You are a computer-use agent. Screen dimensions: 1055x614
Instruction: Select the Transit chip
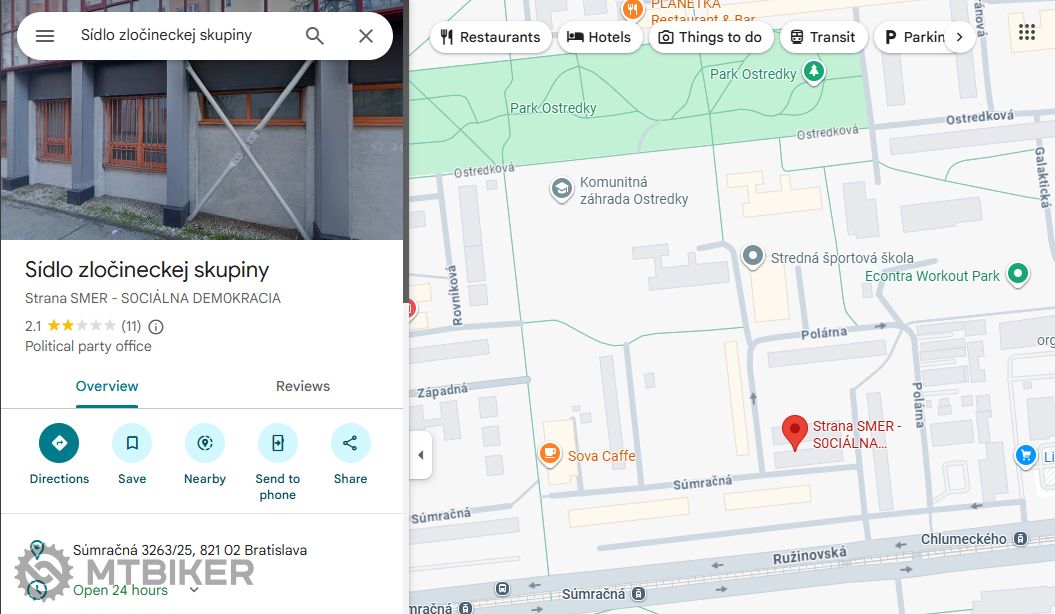tap(823, 37)
